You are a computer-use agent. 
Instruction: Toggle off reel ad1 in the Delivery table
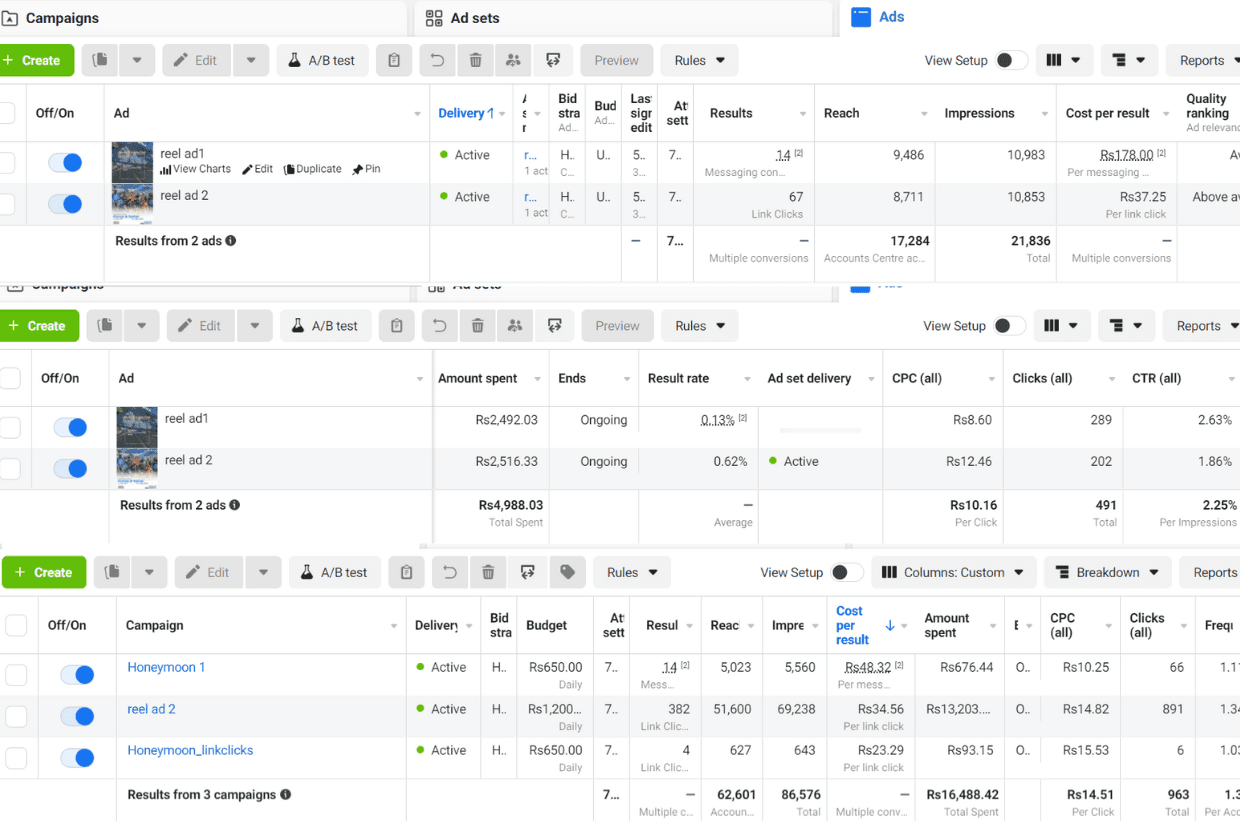[x=65, y=162]
